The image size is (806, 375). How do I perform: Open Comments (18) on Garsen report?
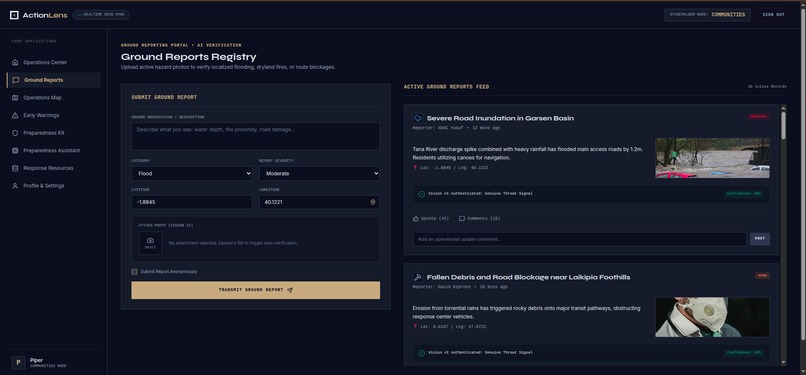pyautogui.click(x=480, y=218)
